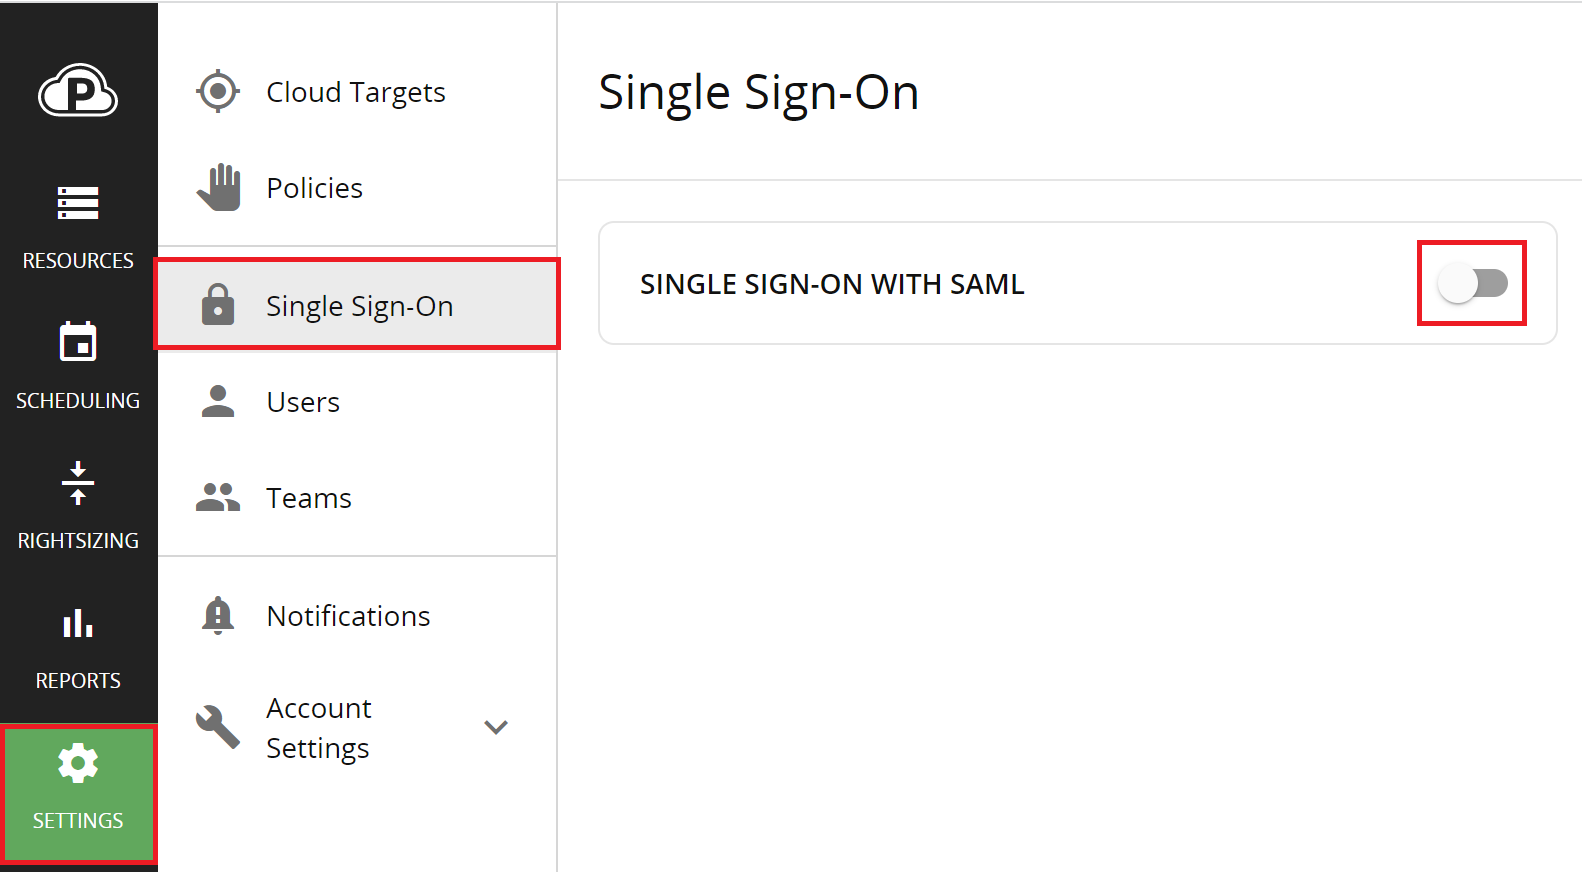Click the Account Settings wrench icon
This screenshot has height=872, width=1582.
coord(218,727)
